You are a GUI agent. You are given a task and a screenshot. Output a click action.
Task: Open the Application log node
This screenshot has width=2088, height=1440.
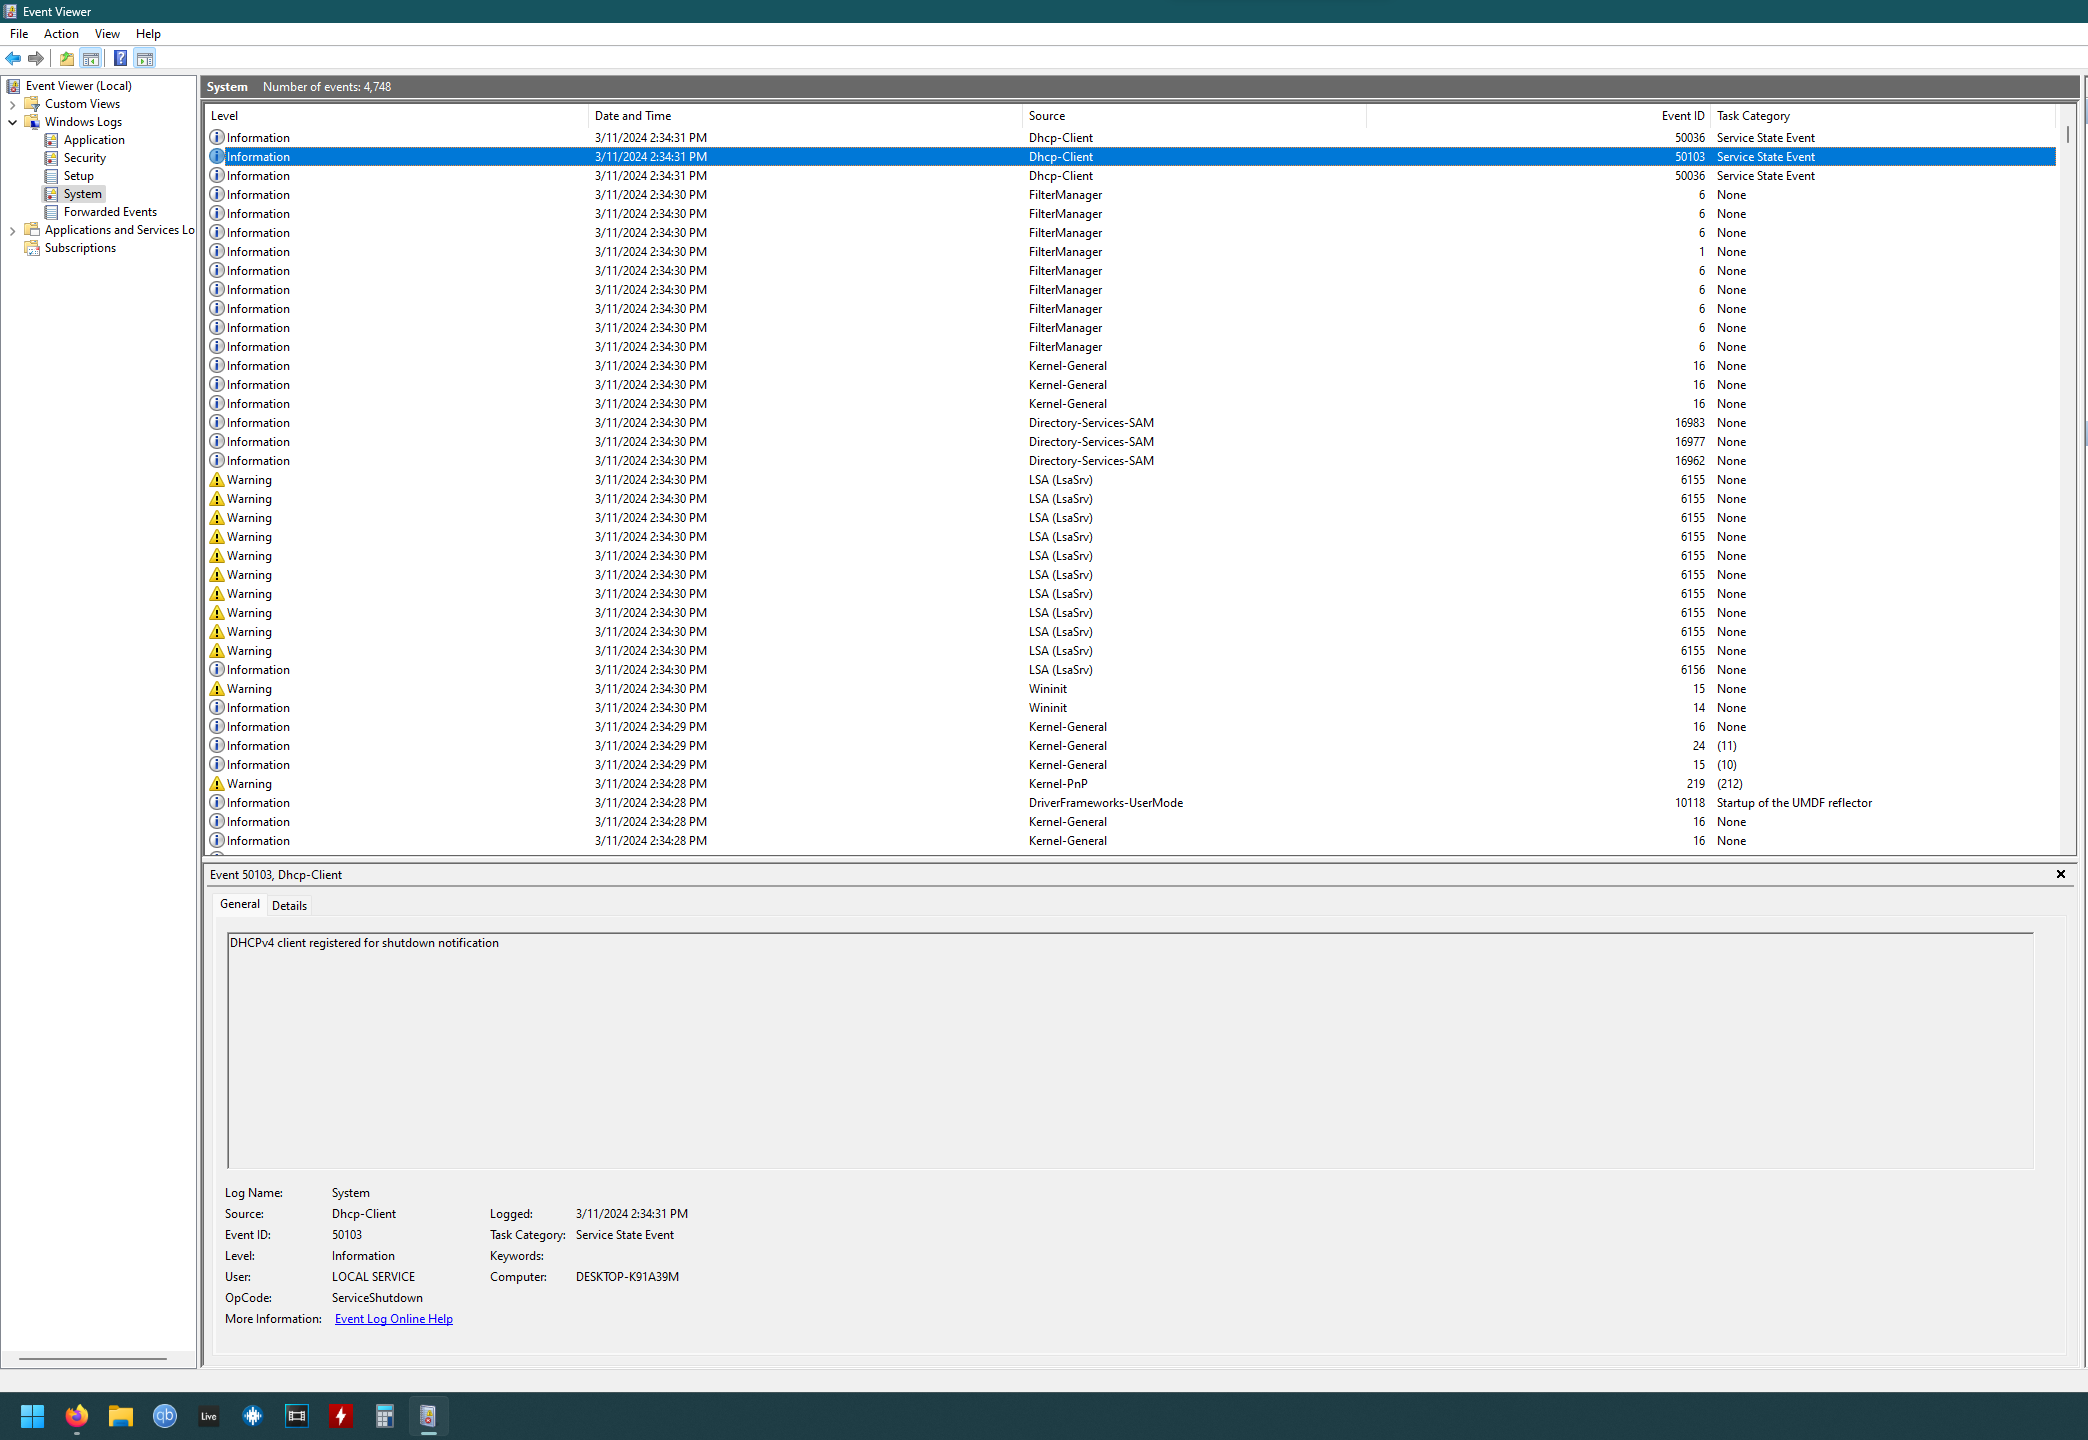click(x=94, y=140)
